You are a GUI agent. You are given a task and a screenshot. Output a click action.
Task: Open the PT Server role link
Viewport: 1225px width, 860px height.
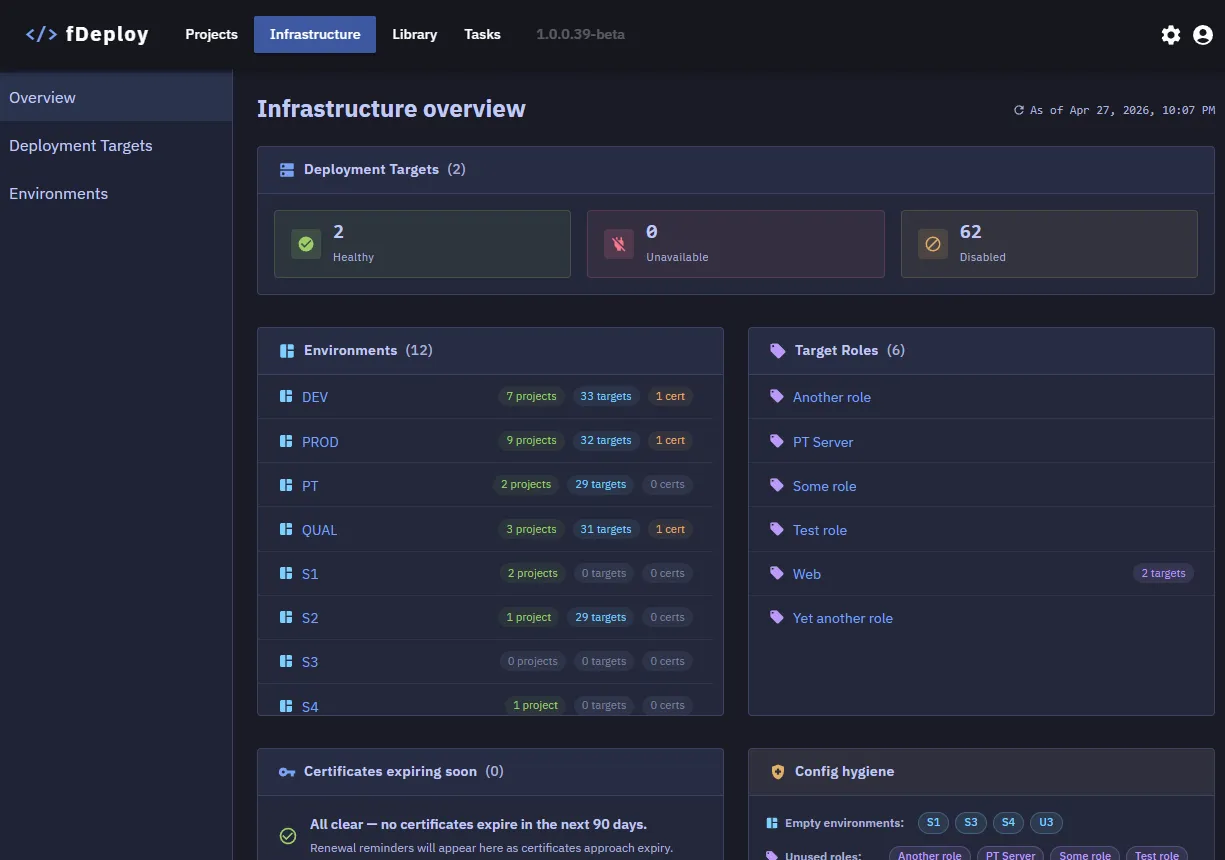tap(823, 442)
